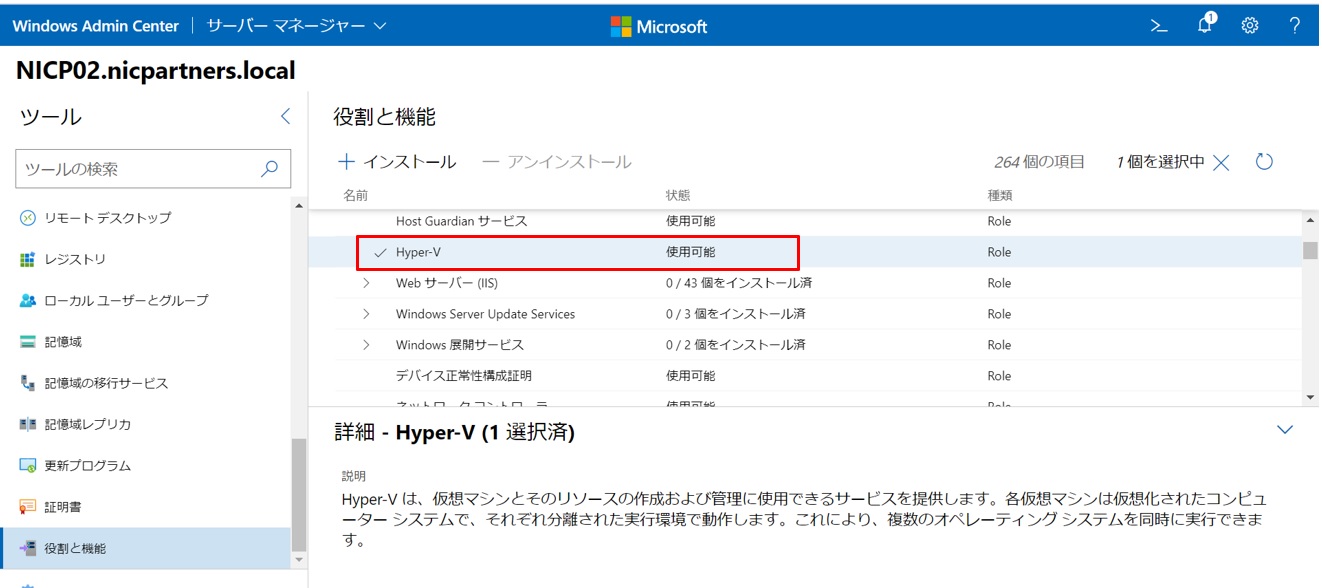
Task: Select the デバイス正常性構成証明 row
Action: pyautogui.click(x=805, y=376)
